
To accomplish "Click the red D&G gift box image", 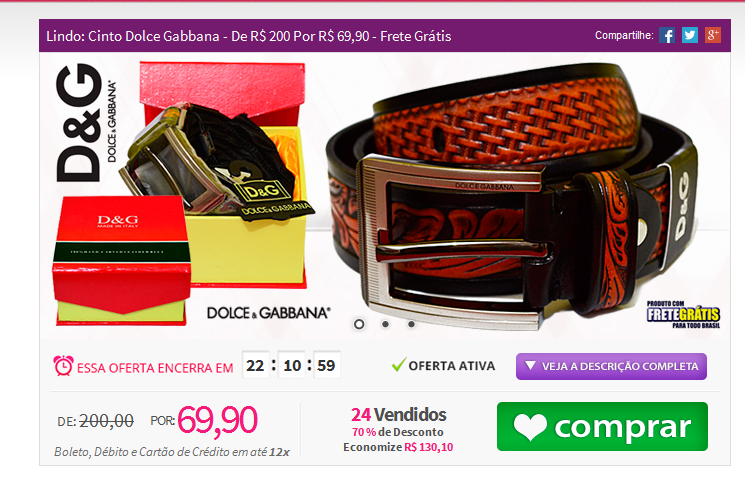I will 122,260.
